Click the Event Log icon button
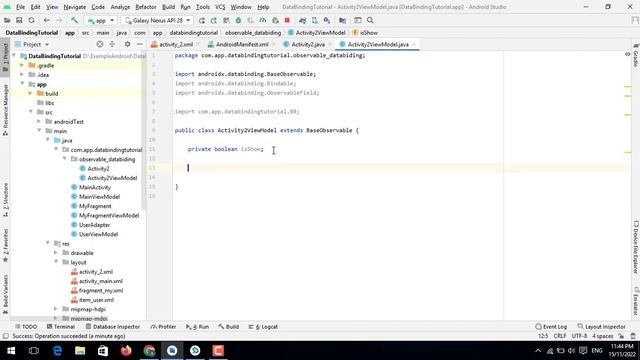 click(551, 327)
